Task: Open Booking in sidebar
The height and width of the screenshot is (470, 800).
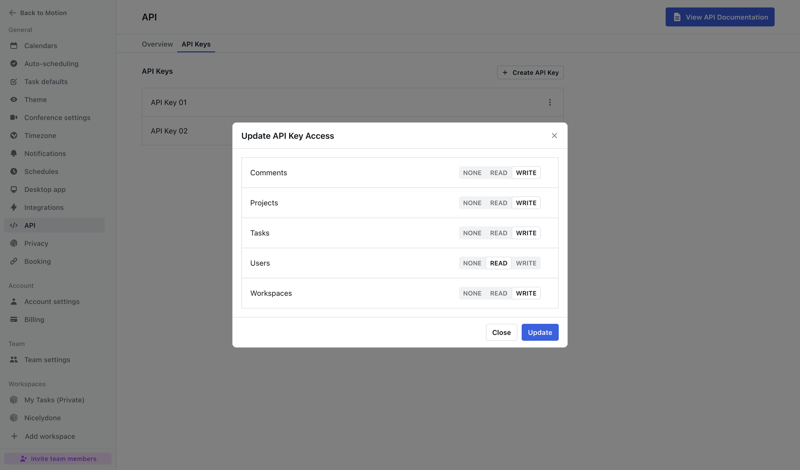Action: tap(55, 261)
